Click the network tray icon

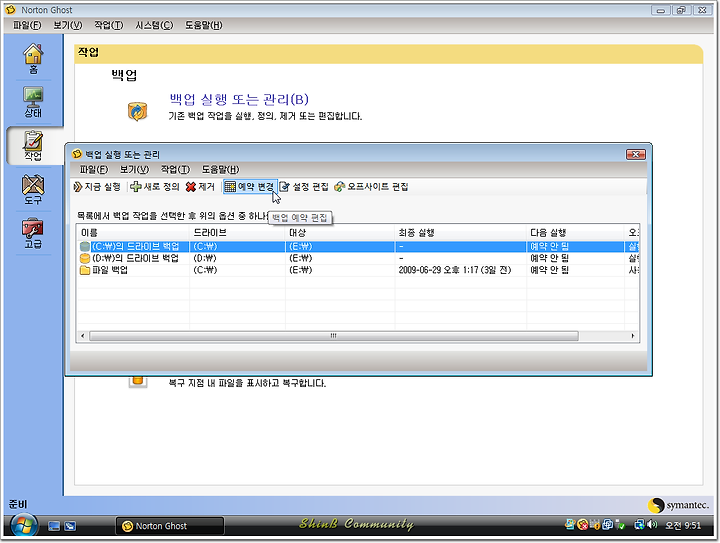tap(639, 524)
